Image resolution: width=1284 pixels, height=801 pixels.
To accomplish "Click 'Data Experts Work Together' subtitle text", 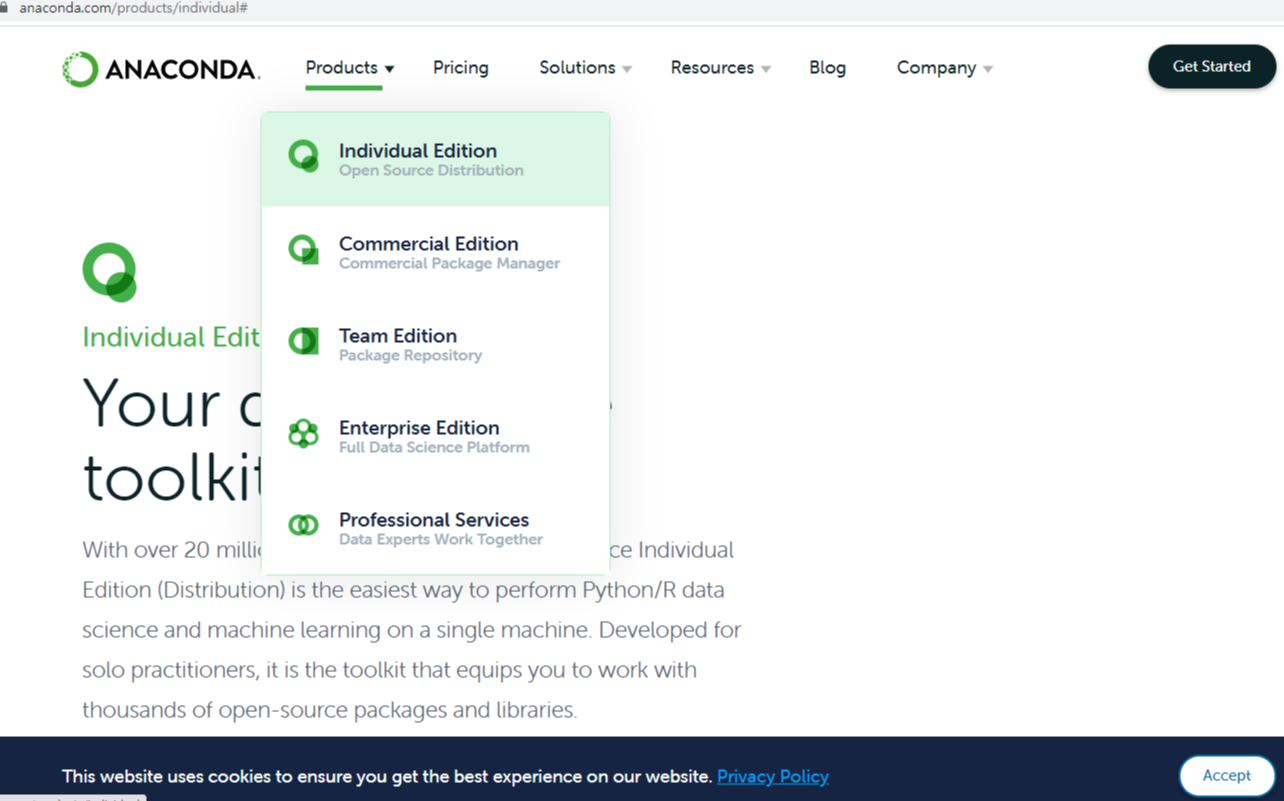I will 441,540.
